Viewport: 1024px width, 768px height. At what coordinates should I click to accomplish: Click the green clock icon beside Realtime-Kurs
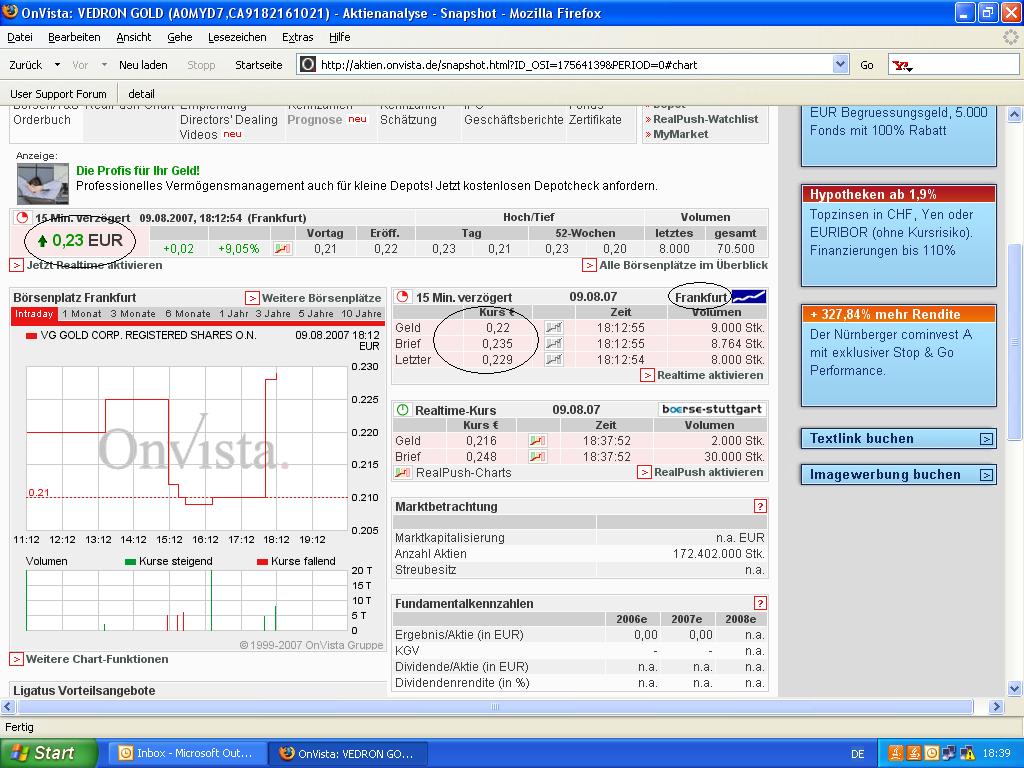pyautogui.click(x=401, y=410)
